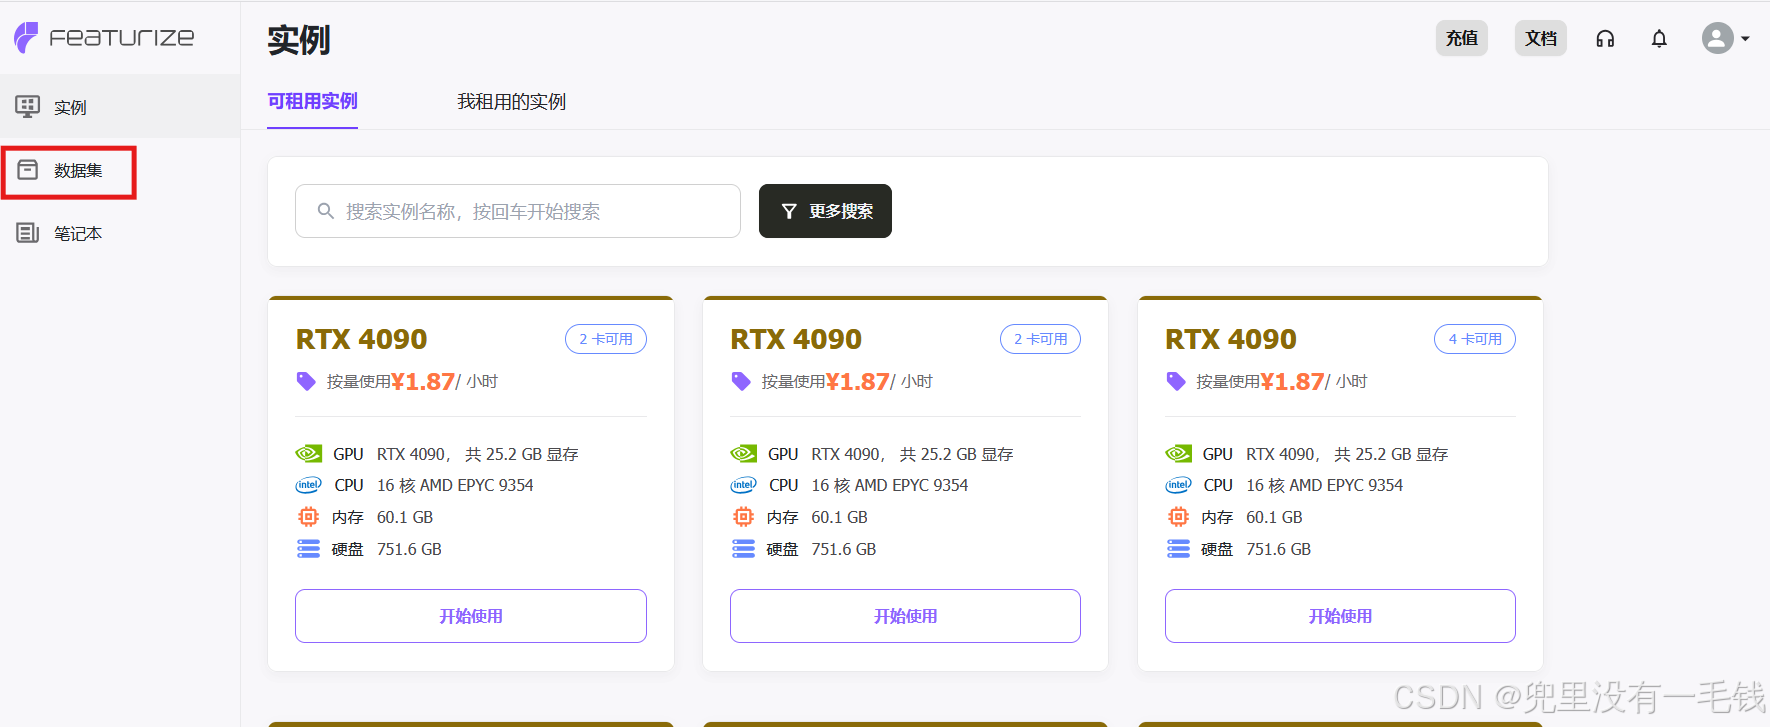Open 笔记本 in the sidebar

pyautogui.click(x=120, y=233)
